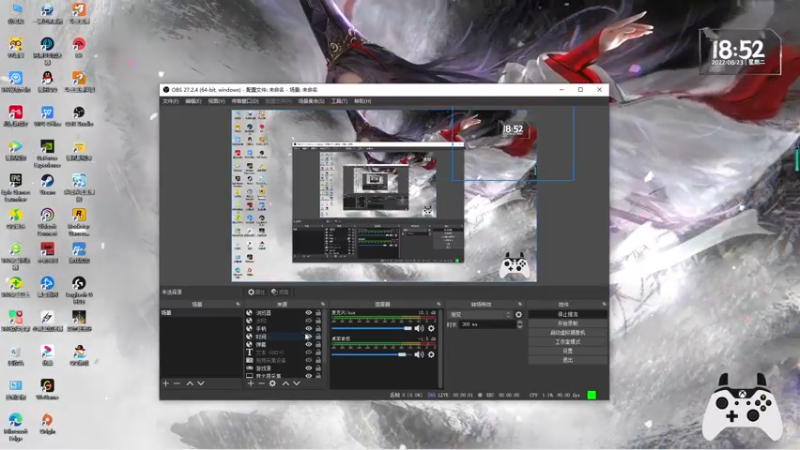
Task: Add a new scene with the plus icon
Action: [166, 383]
